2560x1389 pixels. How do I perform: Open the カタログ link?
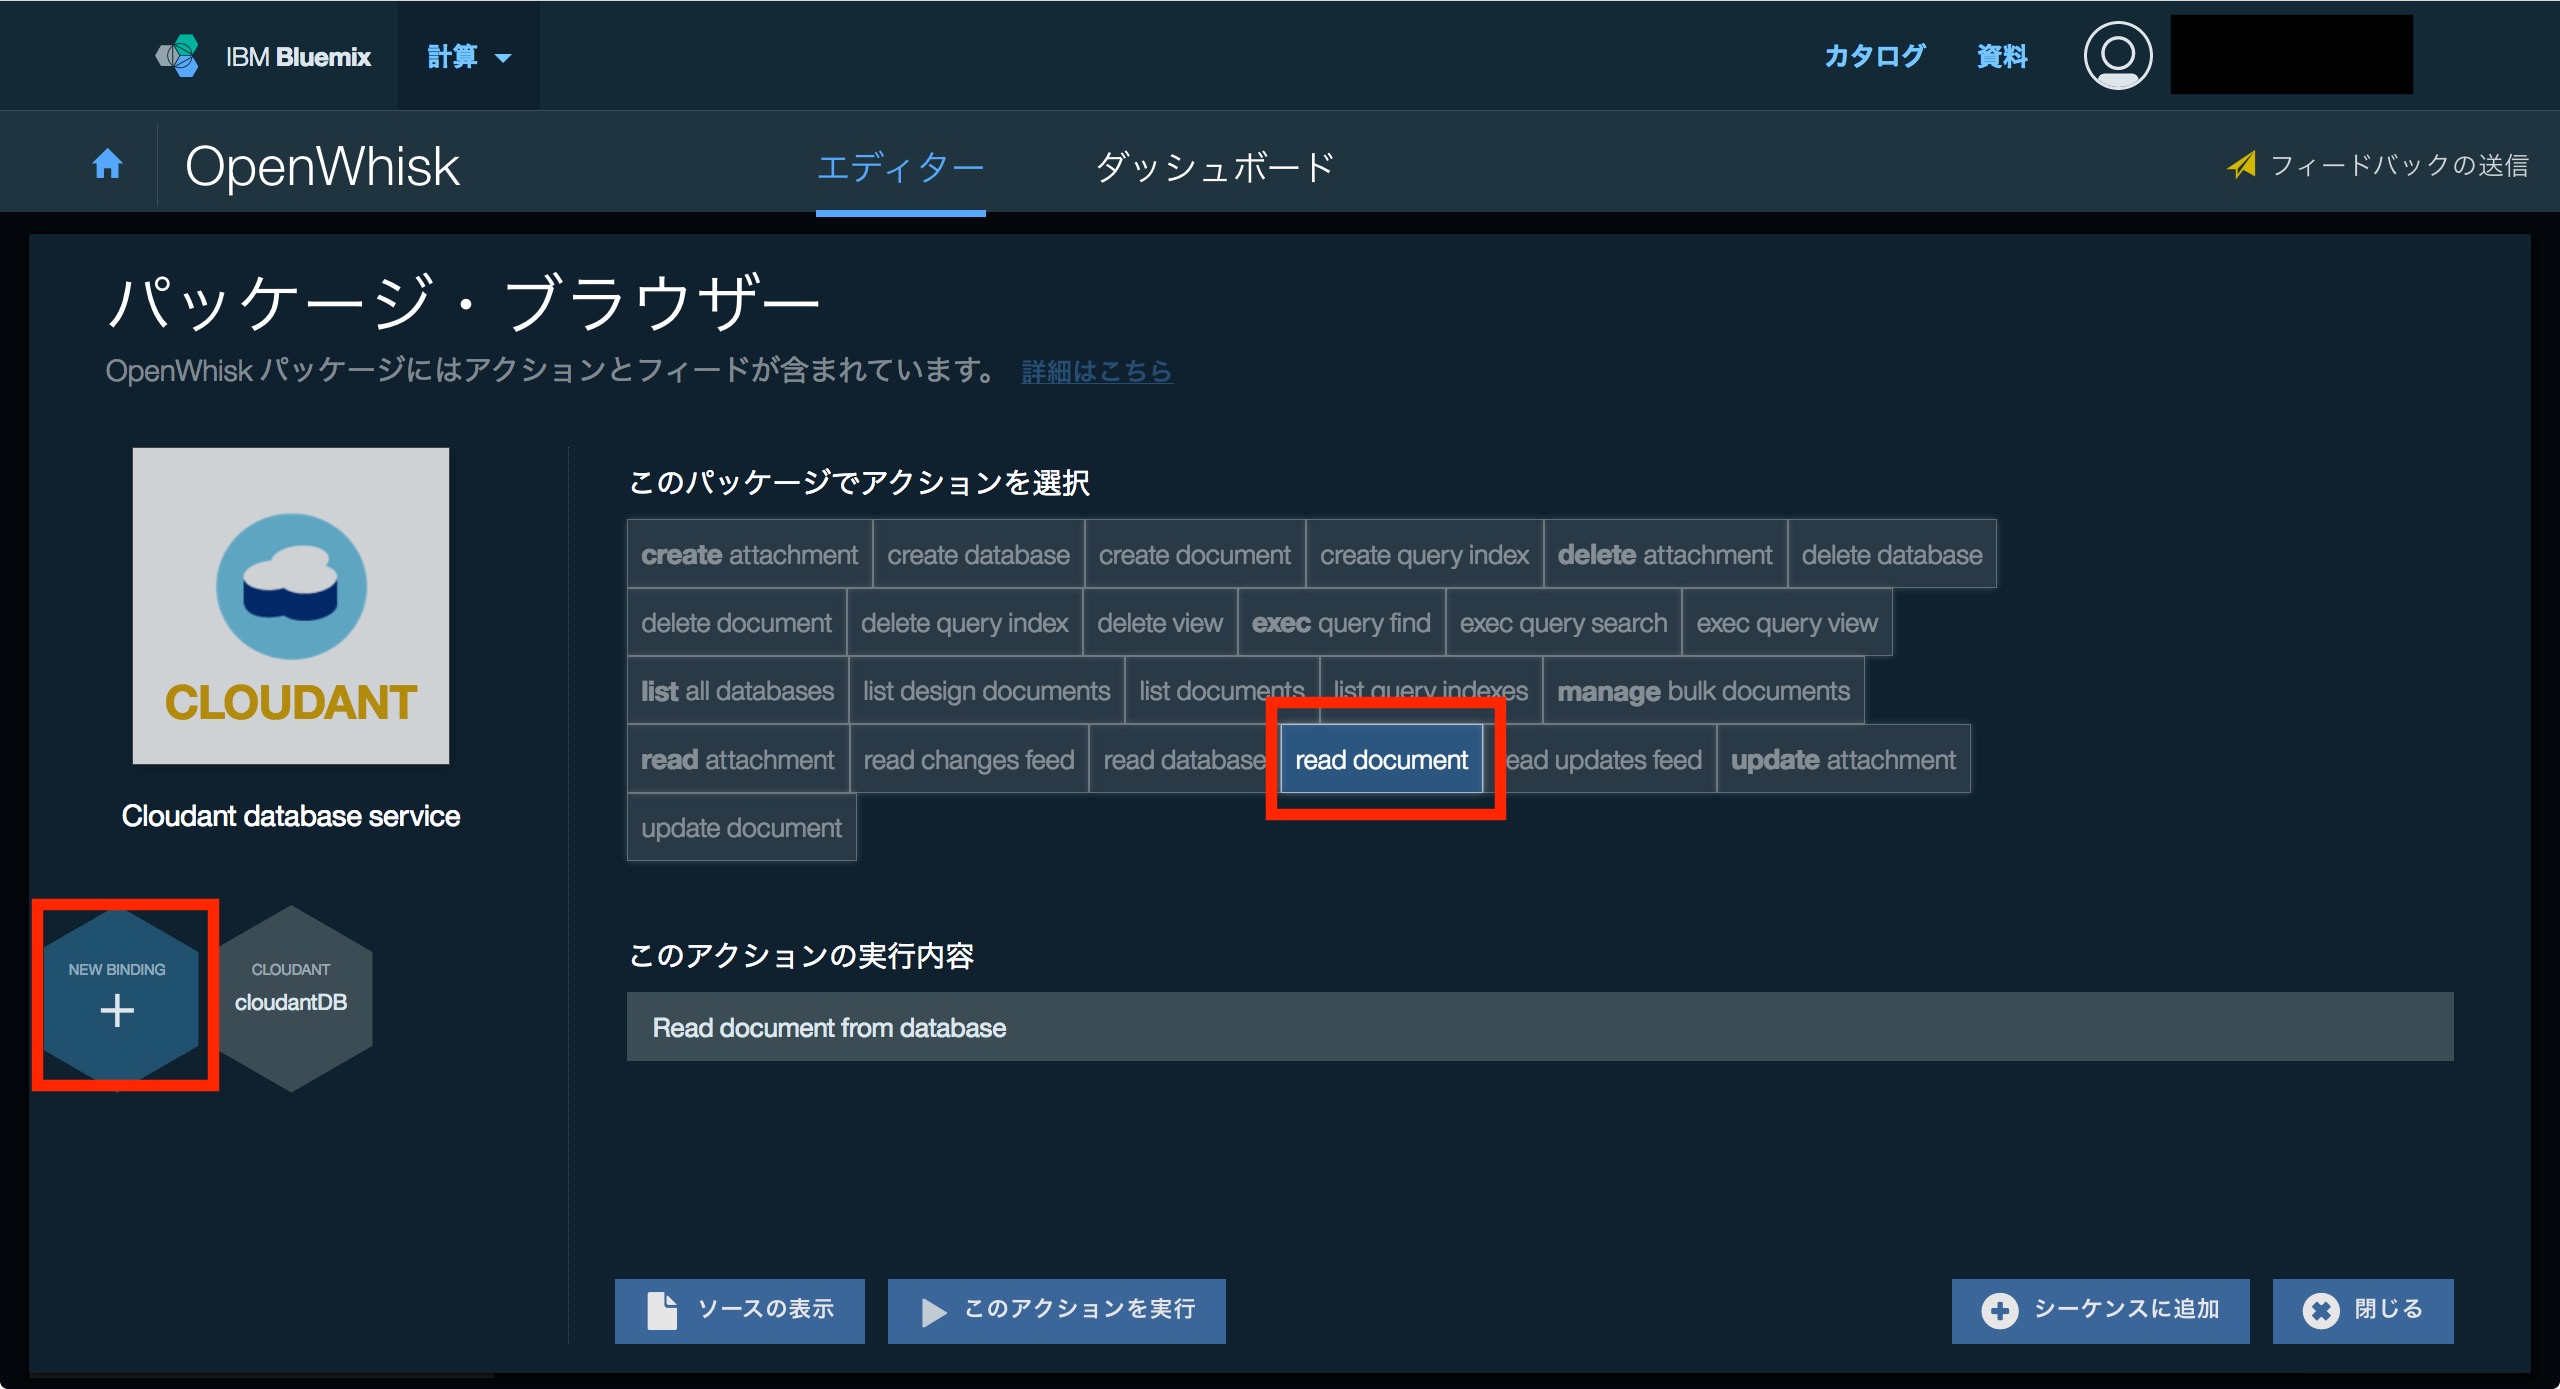pos(1875,56)
